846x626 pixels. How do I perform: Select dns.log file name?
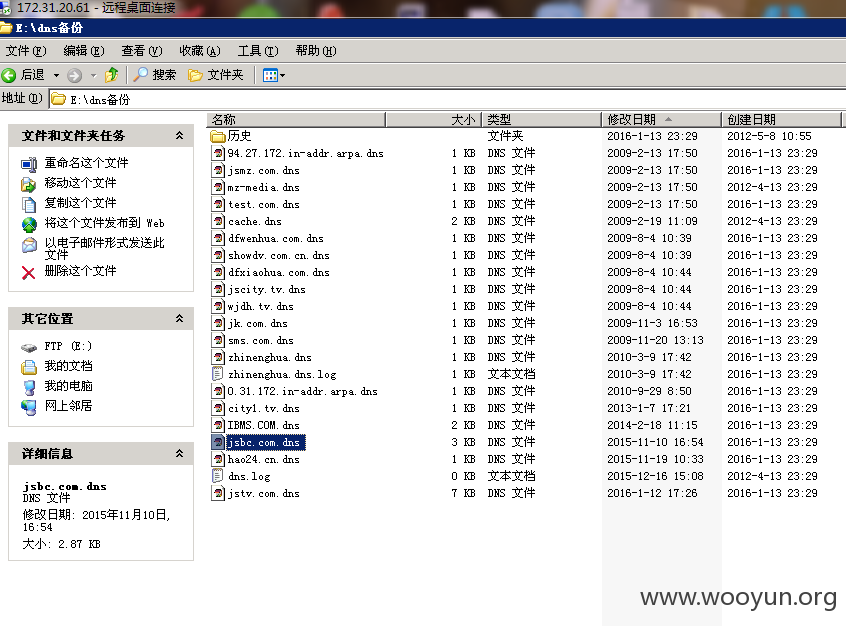pos(249,476)
